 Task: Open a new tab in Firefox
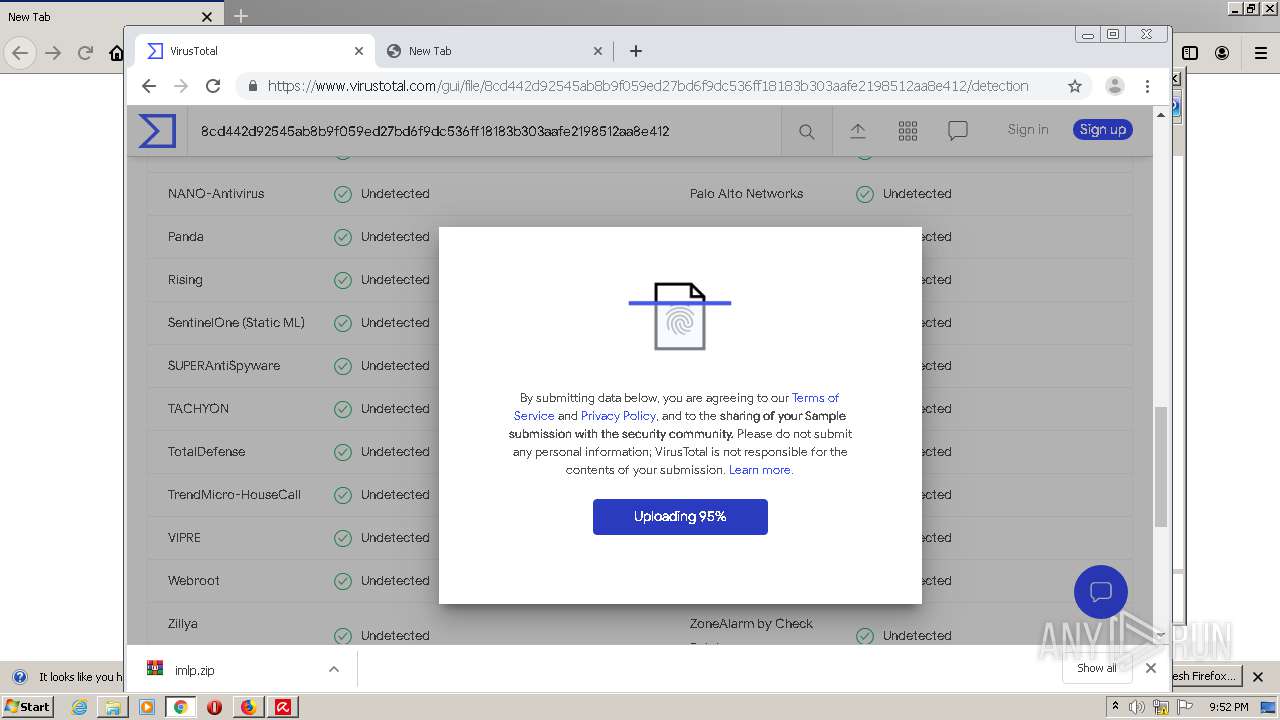[x=241, y=16]
